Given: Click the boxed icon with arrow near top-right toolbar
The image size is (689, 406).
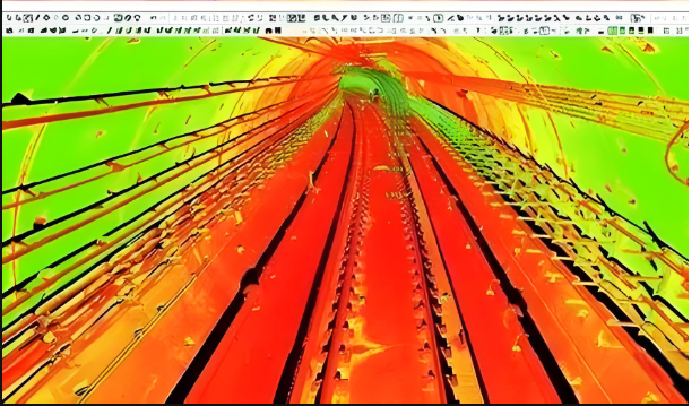Looking at the screenshot, I should [639, 18].
